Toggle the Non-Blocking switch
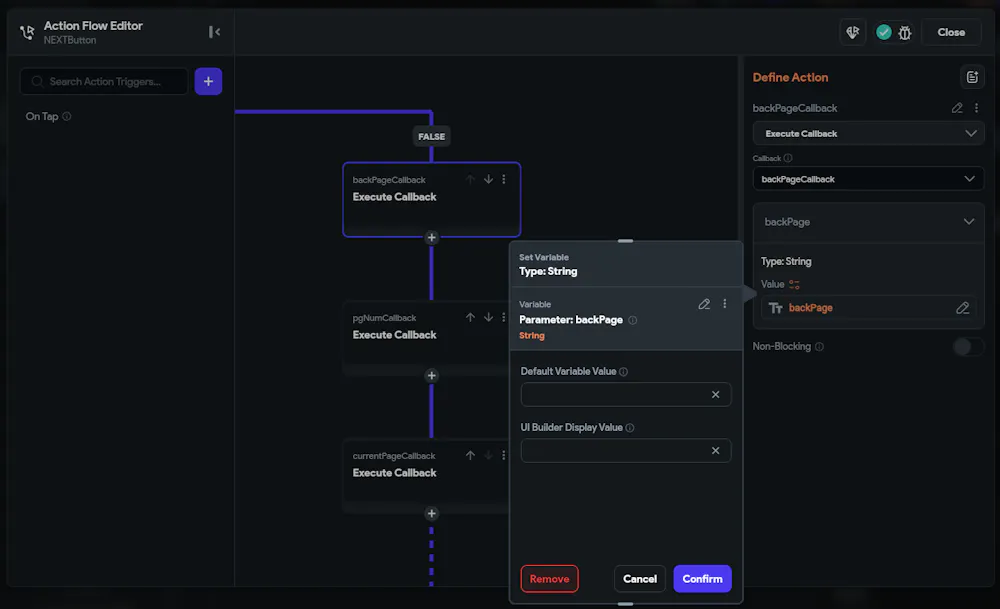The image size is (1000, 609). tap(967, 347)
